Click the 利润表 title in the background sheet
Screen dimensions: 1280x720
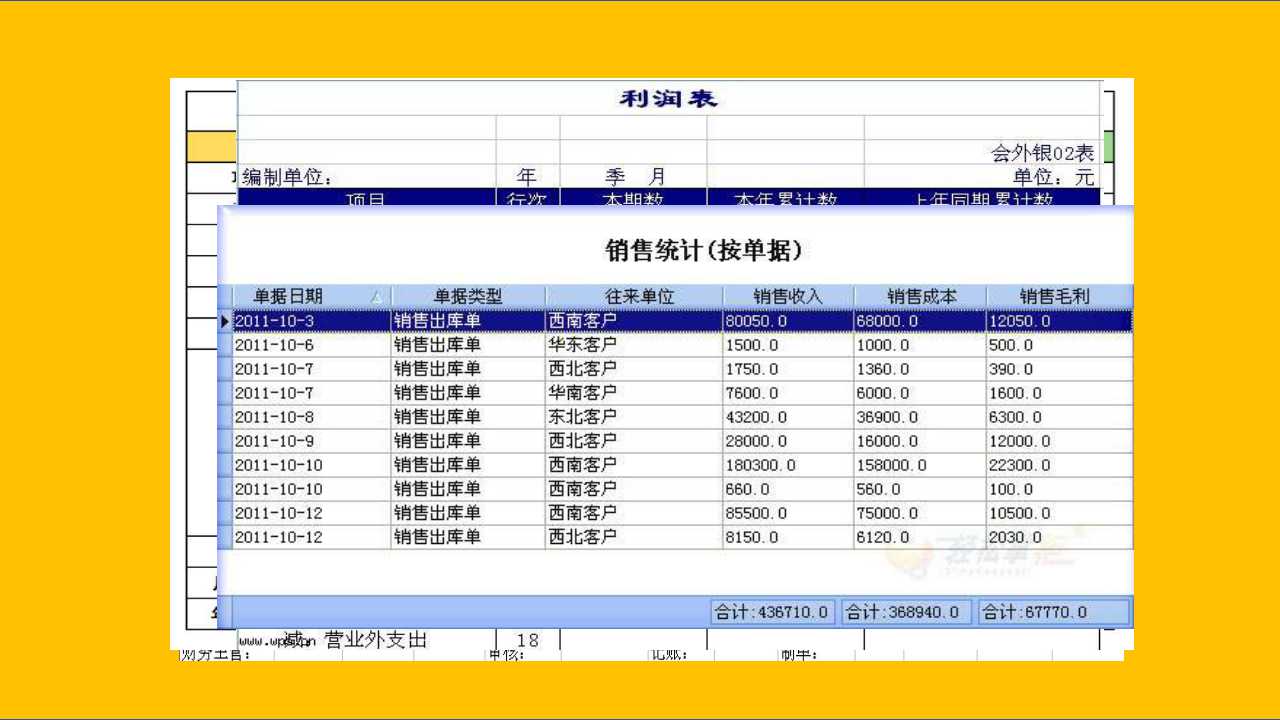pyautogui.click(x=668, y=99)
